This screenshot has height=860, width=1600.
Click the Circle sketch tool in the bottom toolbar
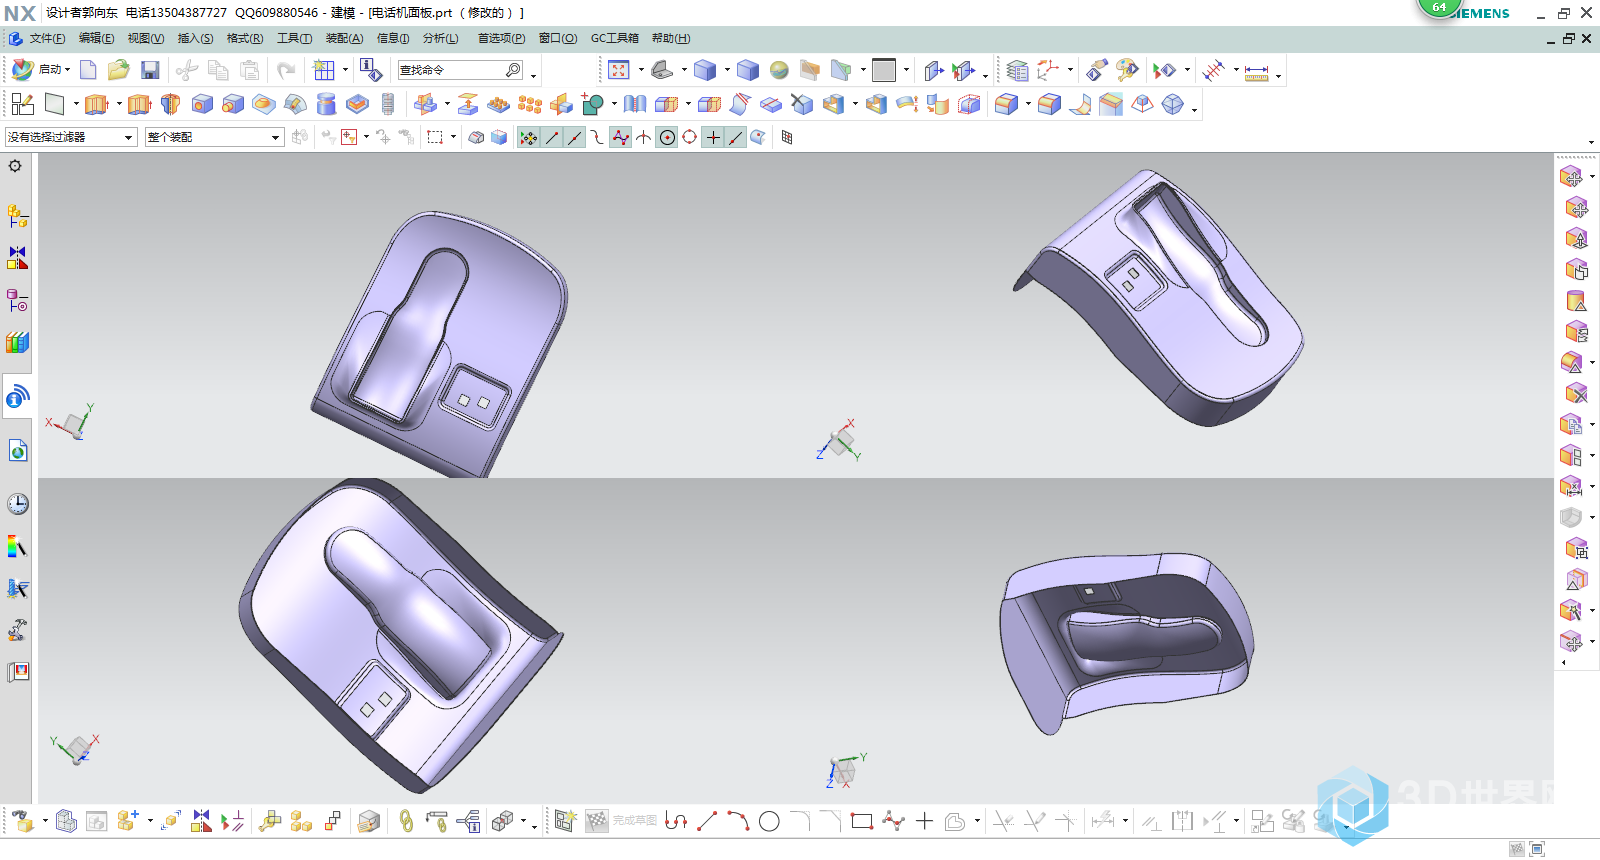click(x=769, y=821)
